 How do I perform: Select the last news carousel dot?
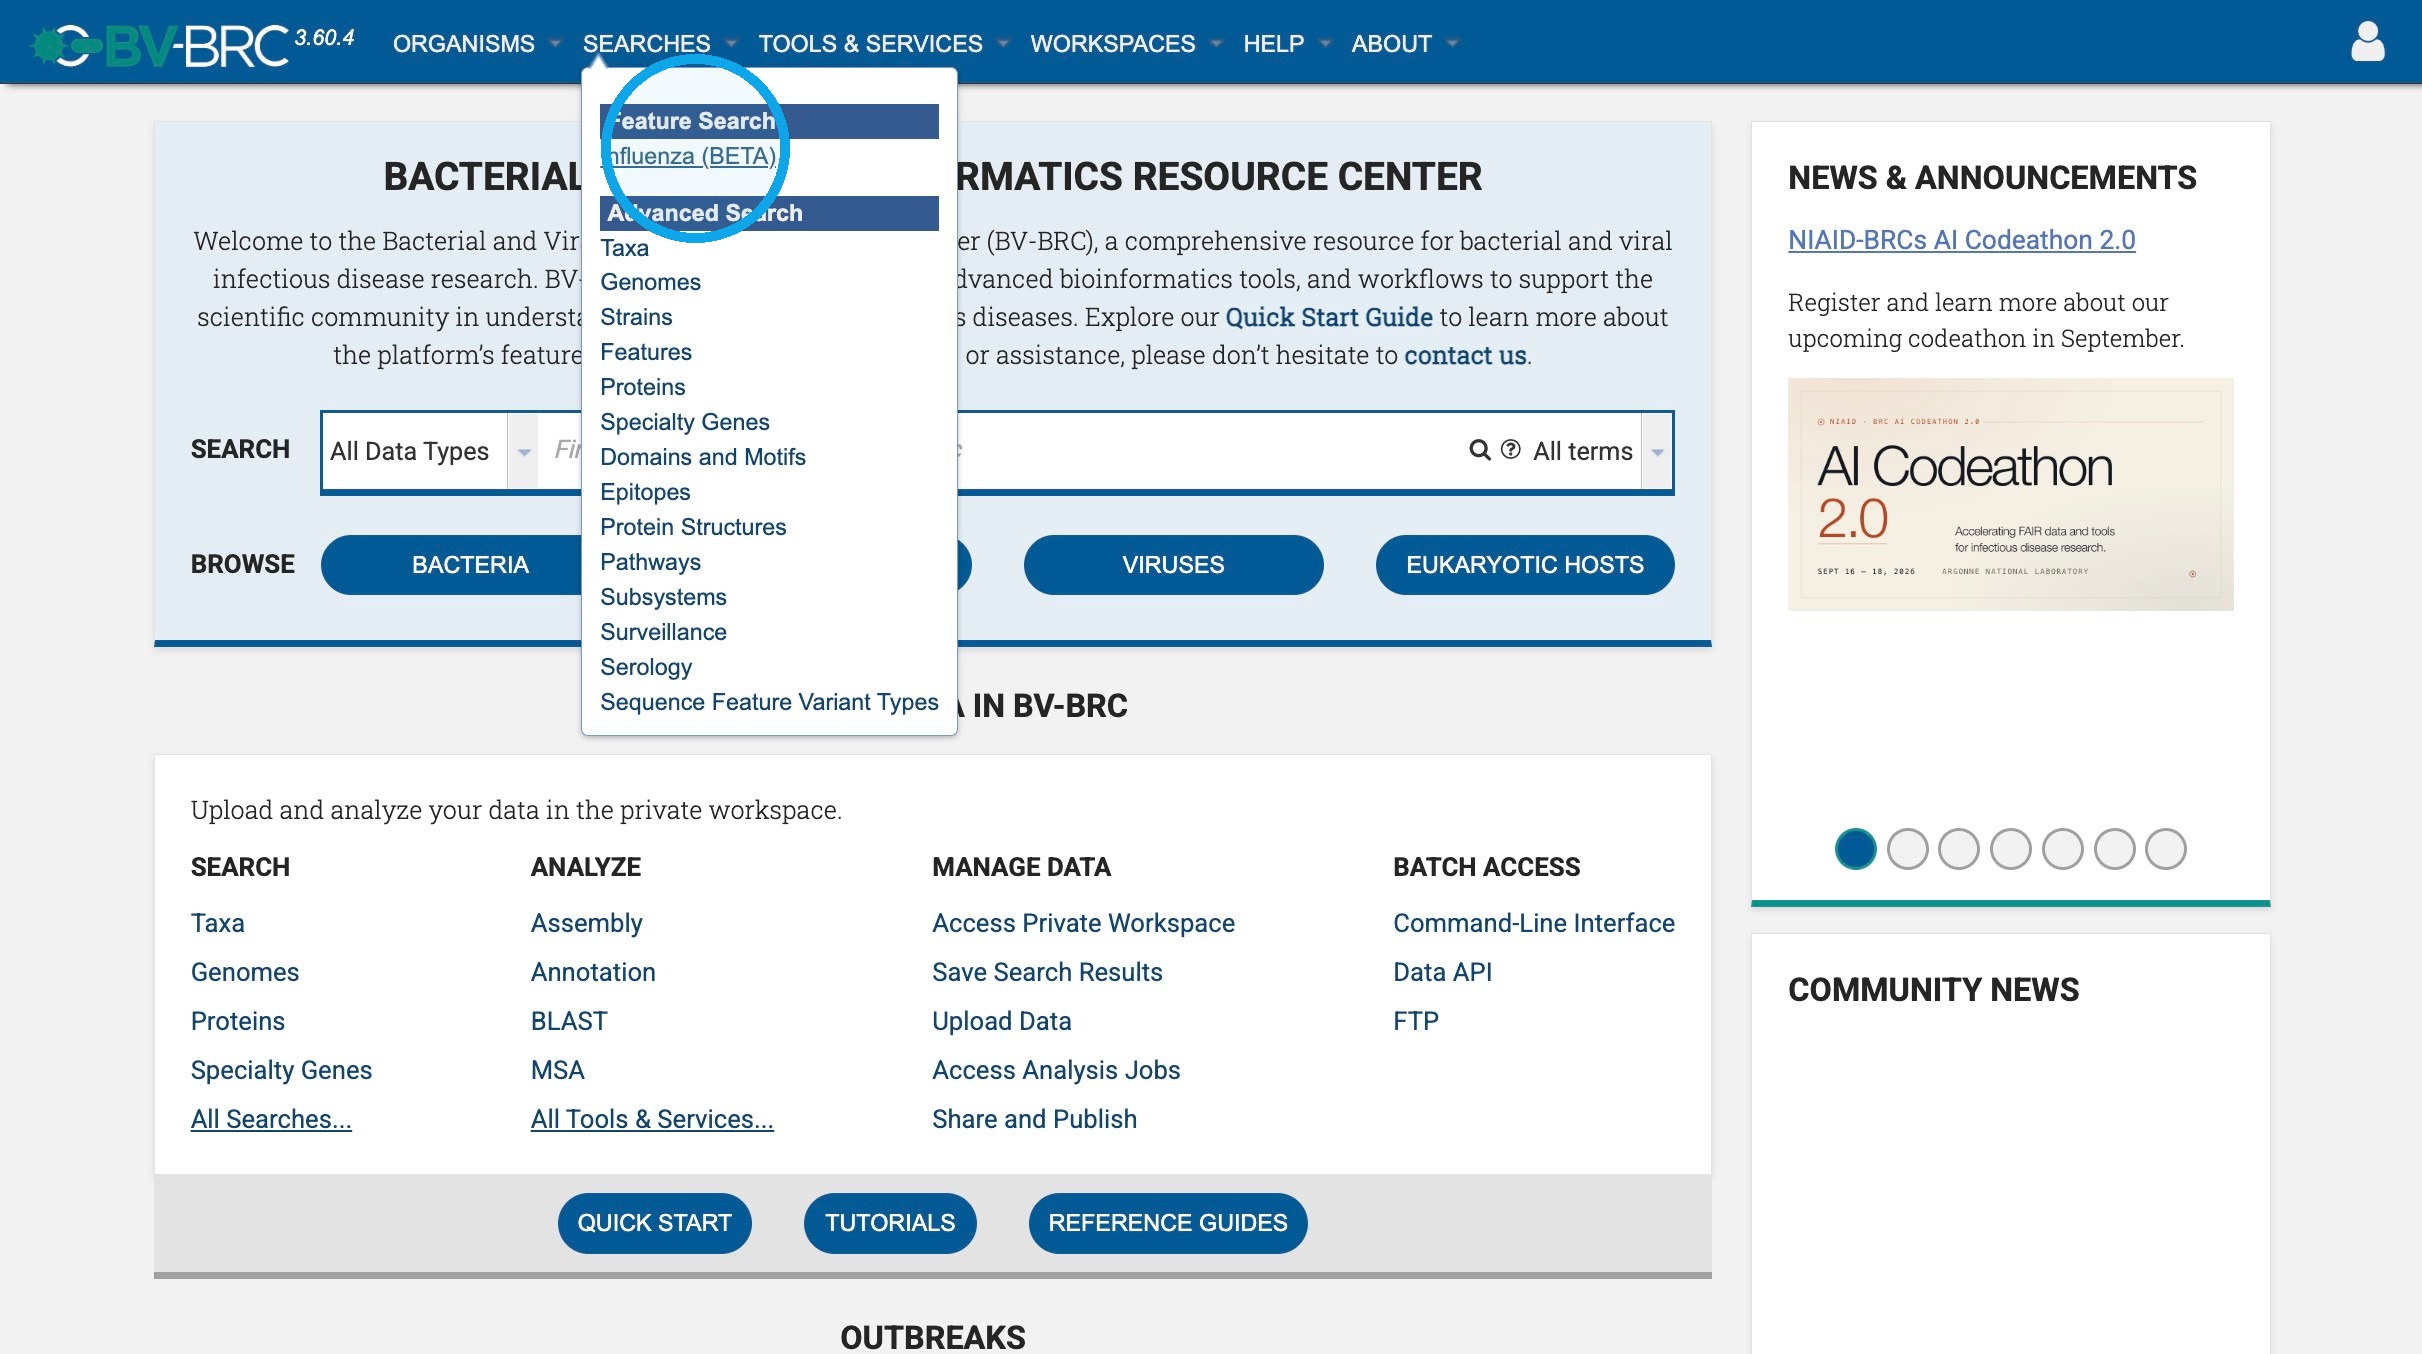(2166, 849)
